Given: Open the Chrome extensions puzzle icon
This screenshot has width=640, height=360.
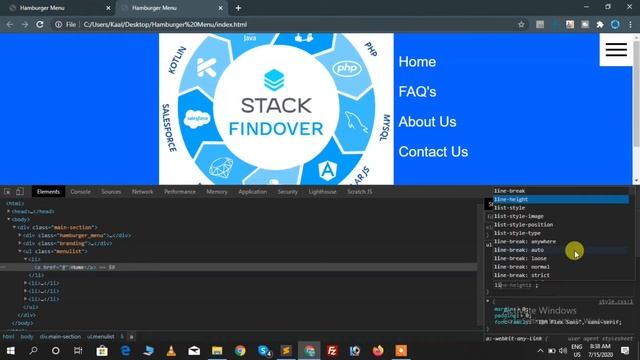Looking at the screenshot, I should pos(600,24).
